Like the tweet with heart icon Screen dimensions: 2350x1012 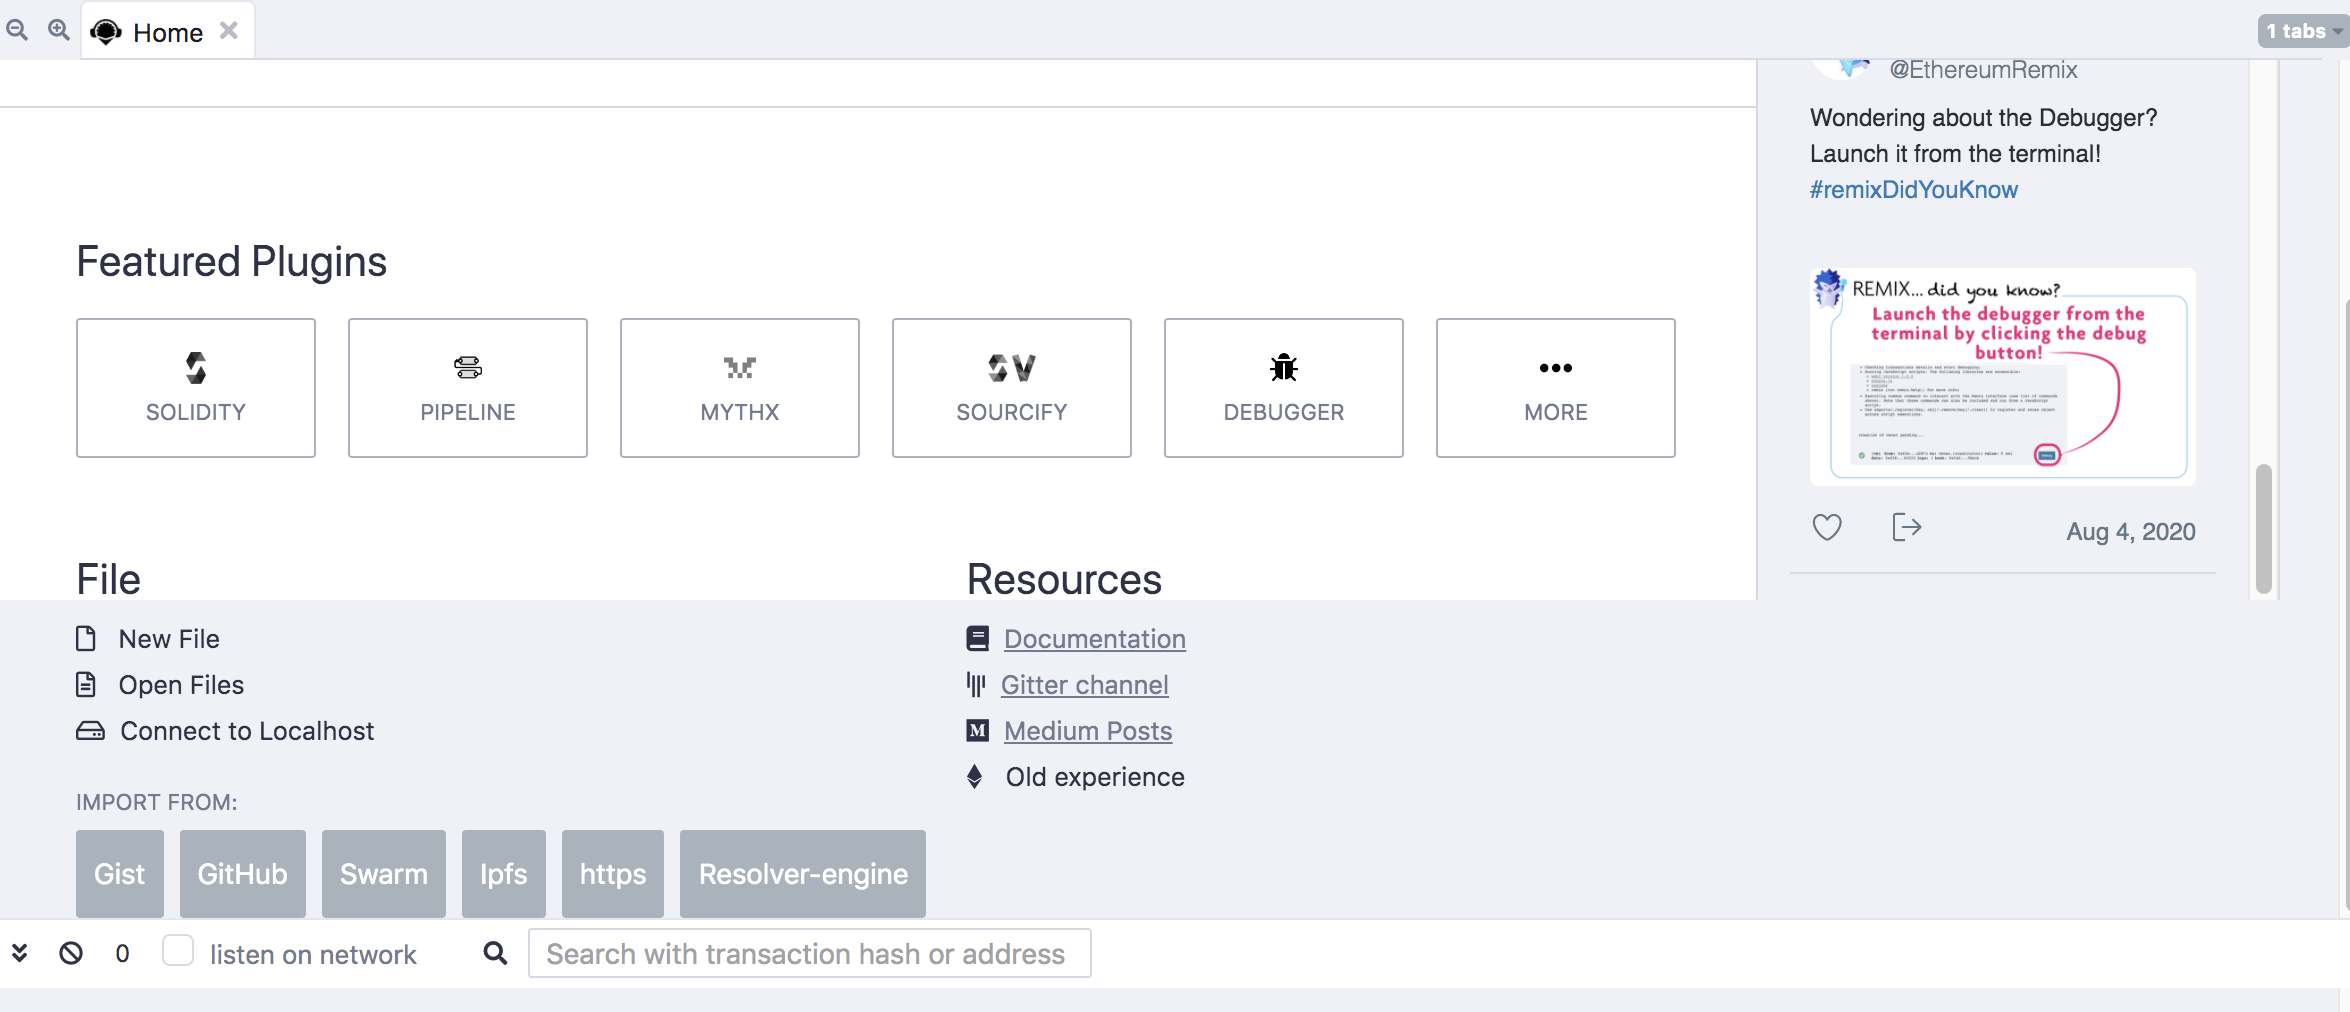pos(1827,527)
